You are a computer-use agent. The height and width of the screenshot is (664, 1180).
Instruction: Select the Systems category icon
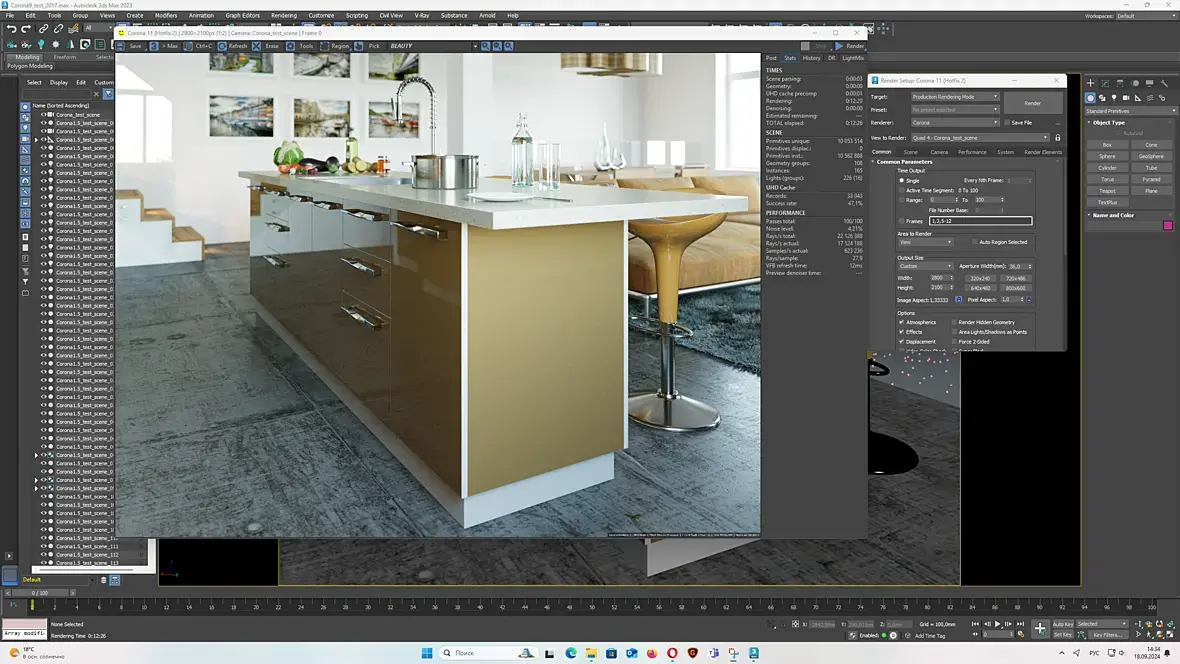pyautogui.click(x=1162, y=98)
